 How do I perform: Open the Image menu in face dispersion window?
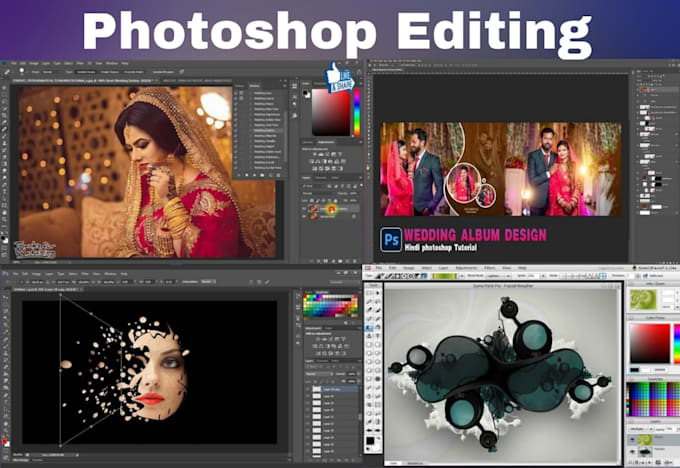click(36, 274)
